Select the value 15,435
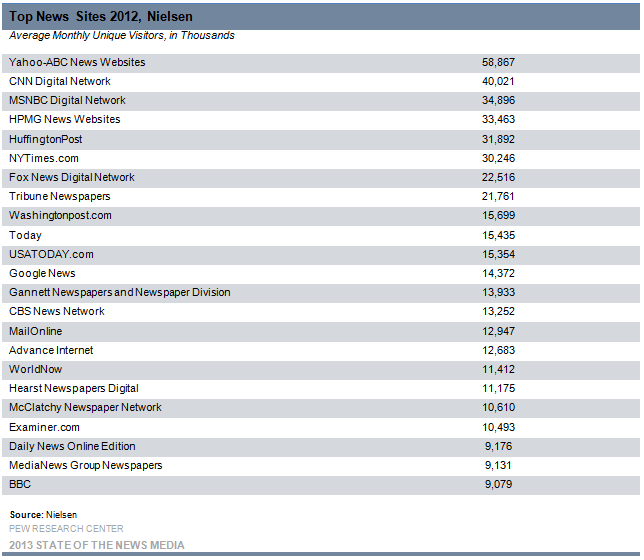 tap(498, 235)
